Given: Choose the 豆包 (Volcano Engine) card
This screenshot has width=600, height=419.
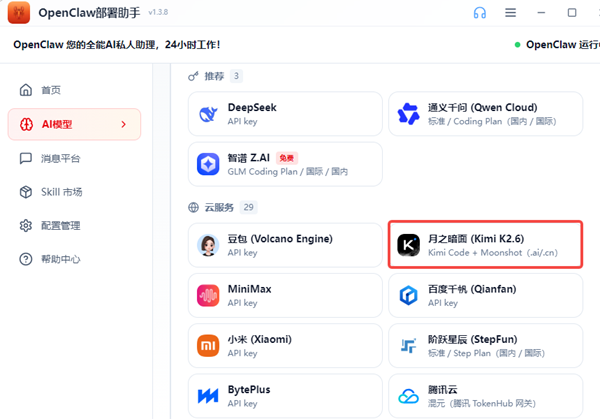Looking at the screenshot, I should pos(285,245).
